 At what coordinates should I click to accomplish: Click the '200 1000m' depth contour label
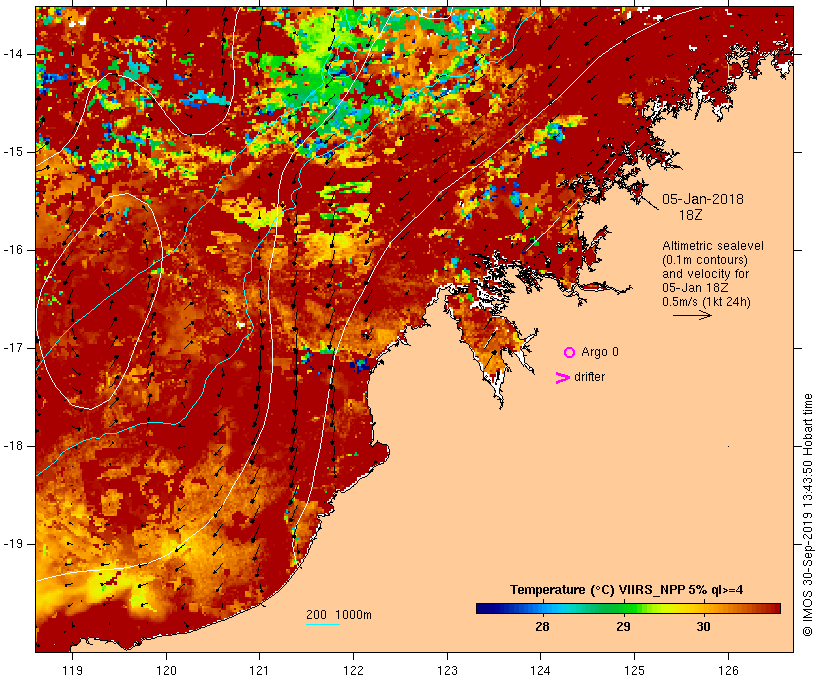[x=339, y=615]
